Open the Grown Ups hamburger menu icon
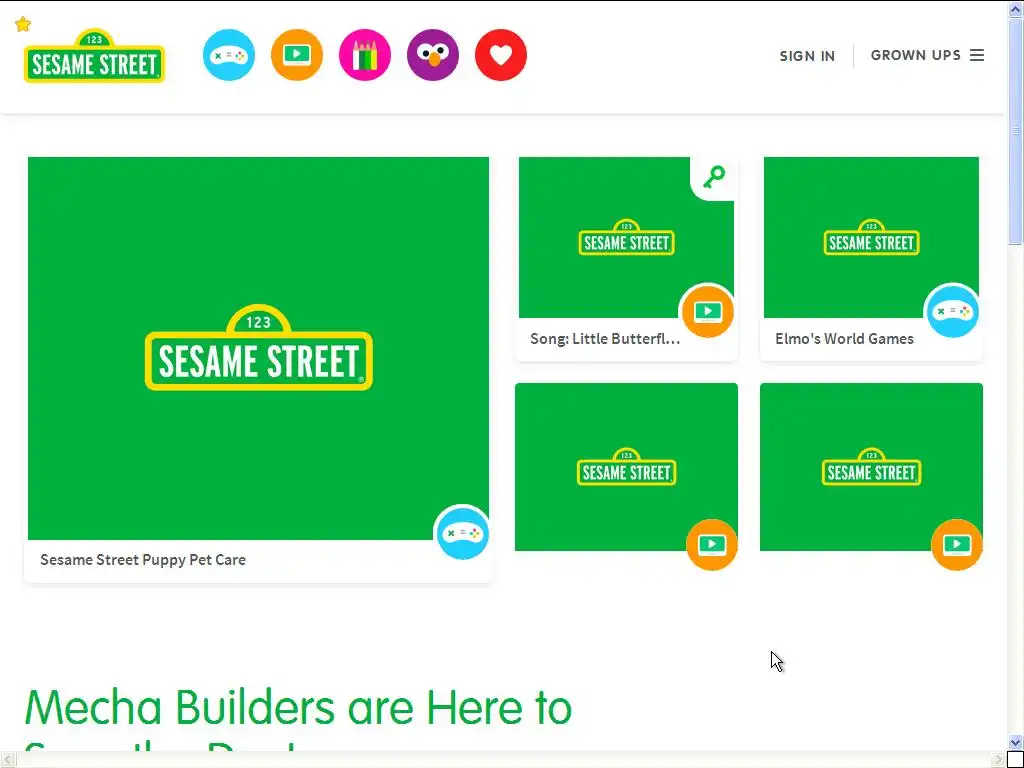The image size is (1024, 768). [x=977, y=56]
